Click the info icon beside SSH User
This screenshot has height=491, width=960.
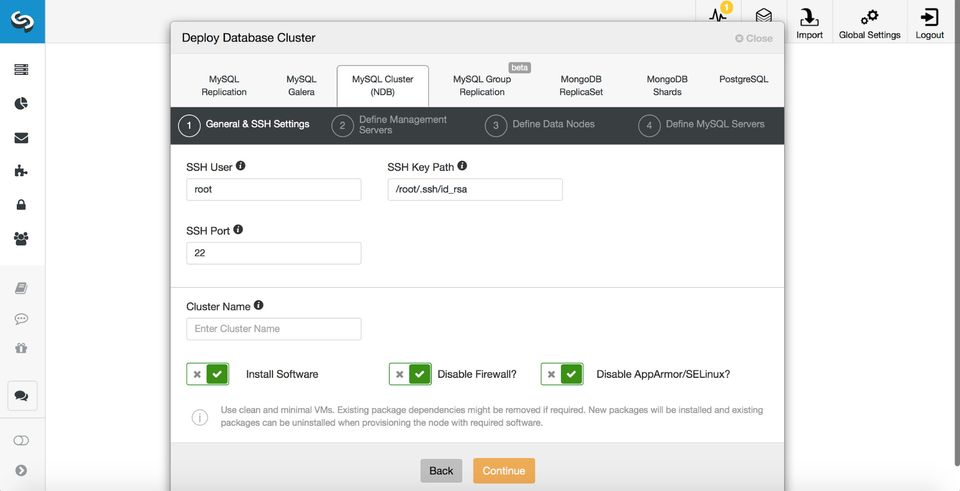(x=241, y=165)
